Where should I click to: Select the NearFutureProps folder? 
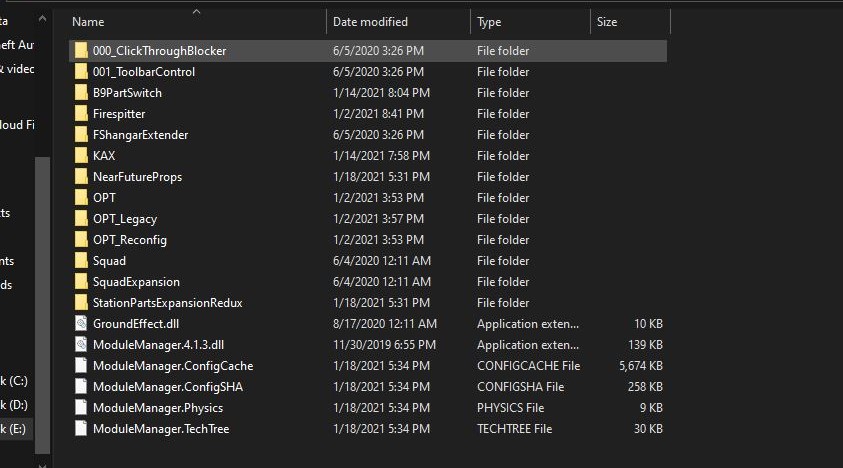pyautogui.click(x=137, y=177)
